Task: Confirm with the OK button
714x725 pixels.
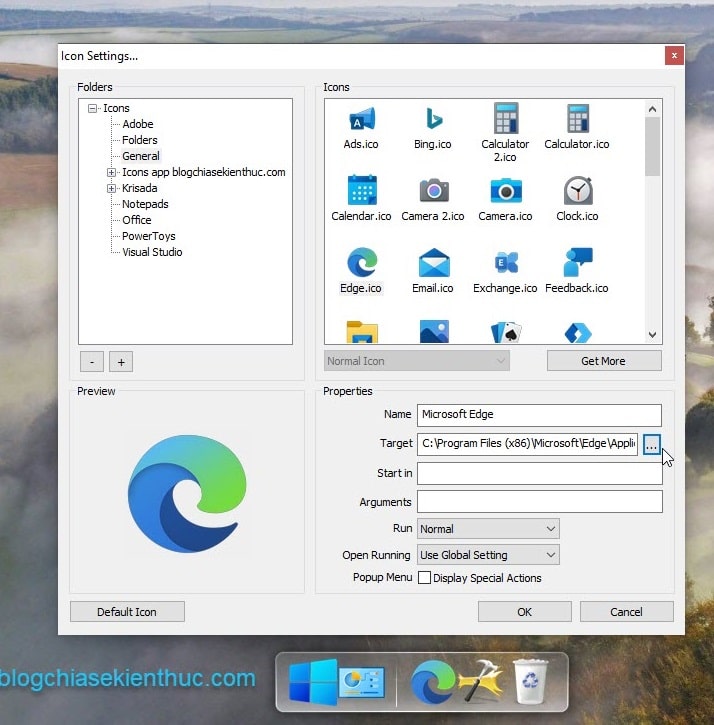Action: tap(525, 612)
